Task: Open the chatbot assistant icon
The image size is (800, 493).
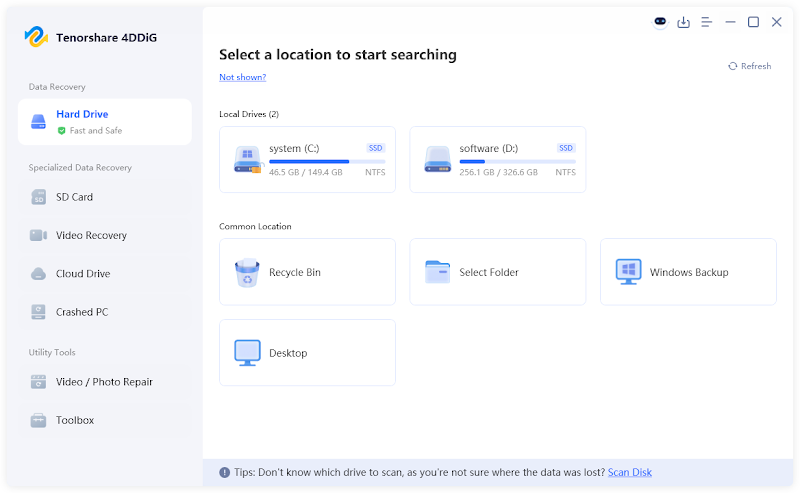Action: [x=660, y=22]
